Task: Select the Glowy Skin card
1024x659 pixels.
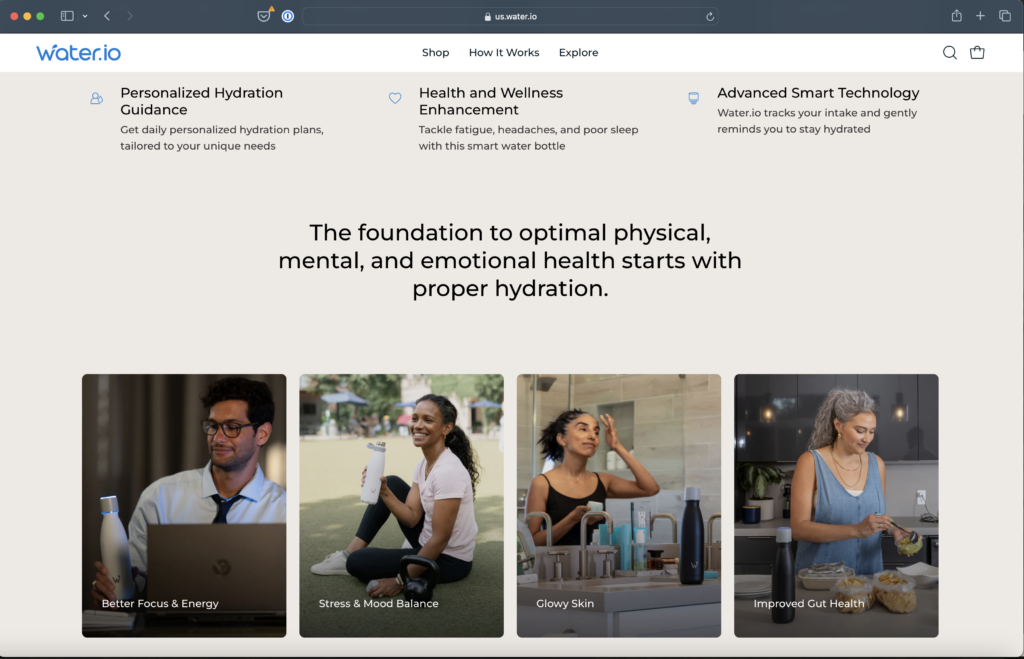Action: click(x=619, y=506)
